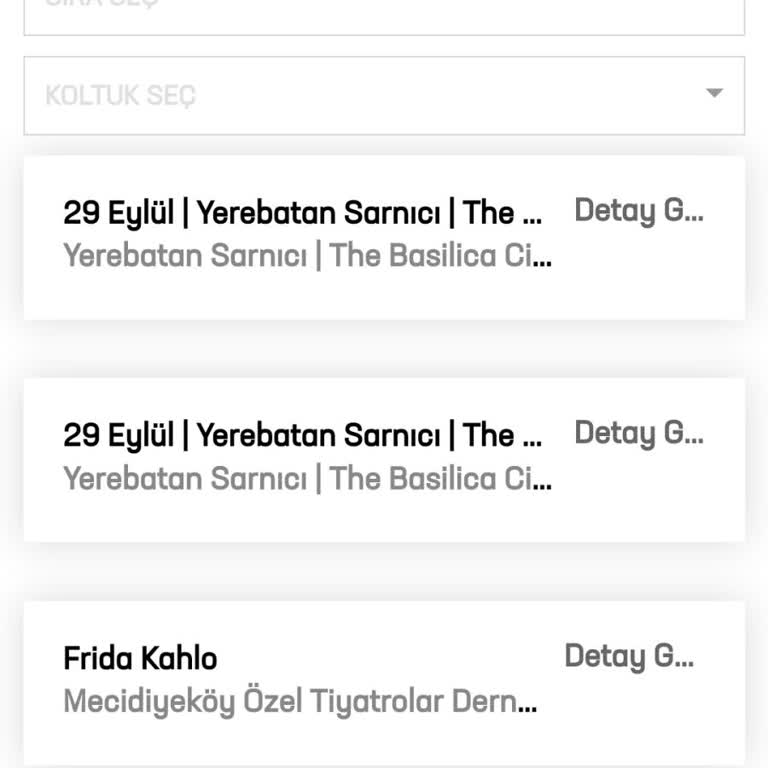This screenshot has height=768, width=768.
Task: Click Mecidiyeköy Özel Tiyatrolar venue text
Action: [x=300, y=702]
